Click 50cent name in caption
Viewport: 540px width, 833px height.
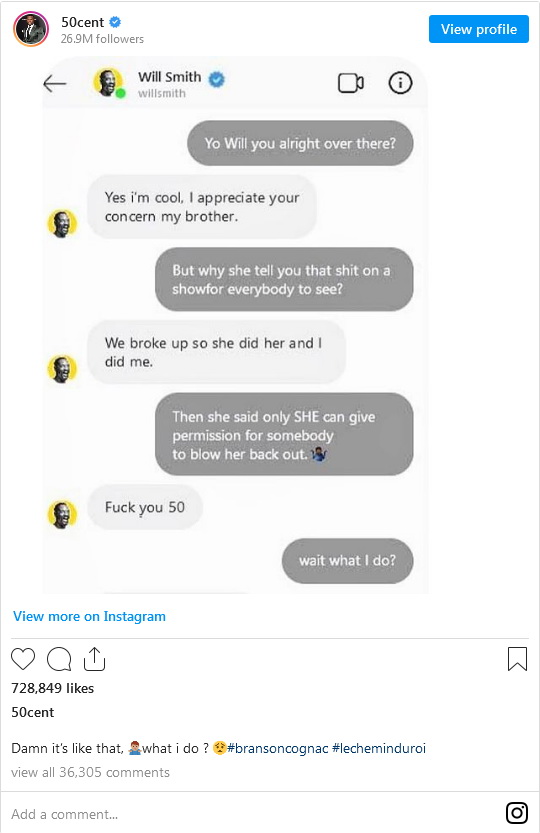[x=32, y=712]
